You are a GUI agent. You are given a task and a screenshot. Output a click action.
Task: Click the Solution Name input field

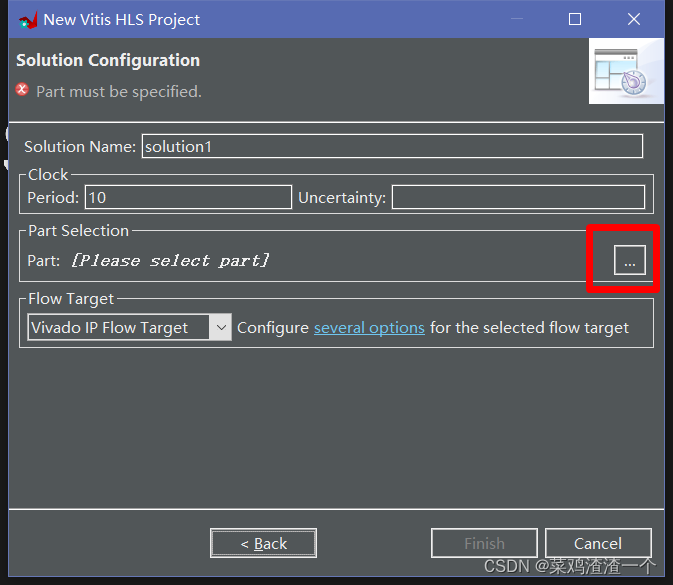click(x=392, y=146)
